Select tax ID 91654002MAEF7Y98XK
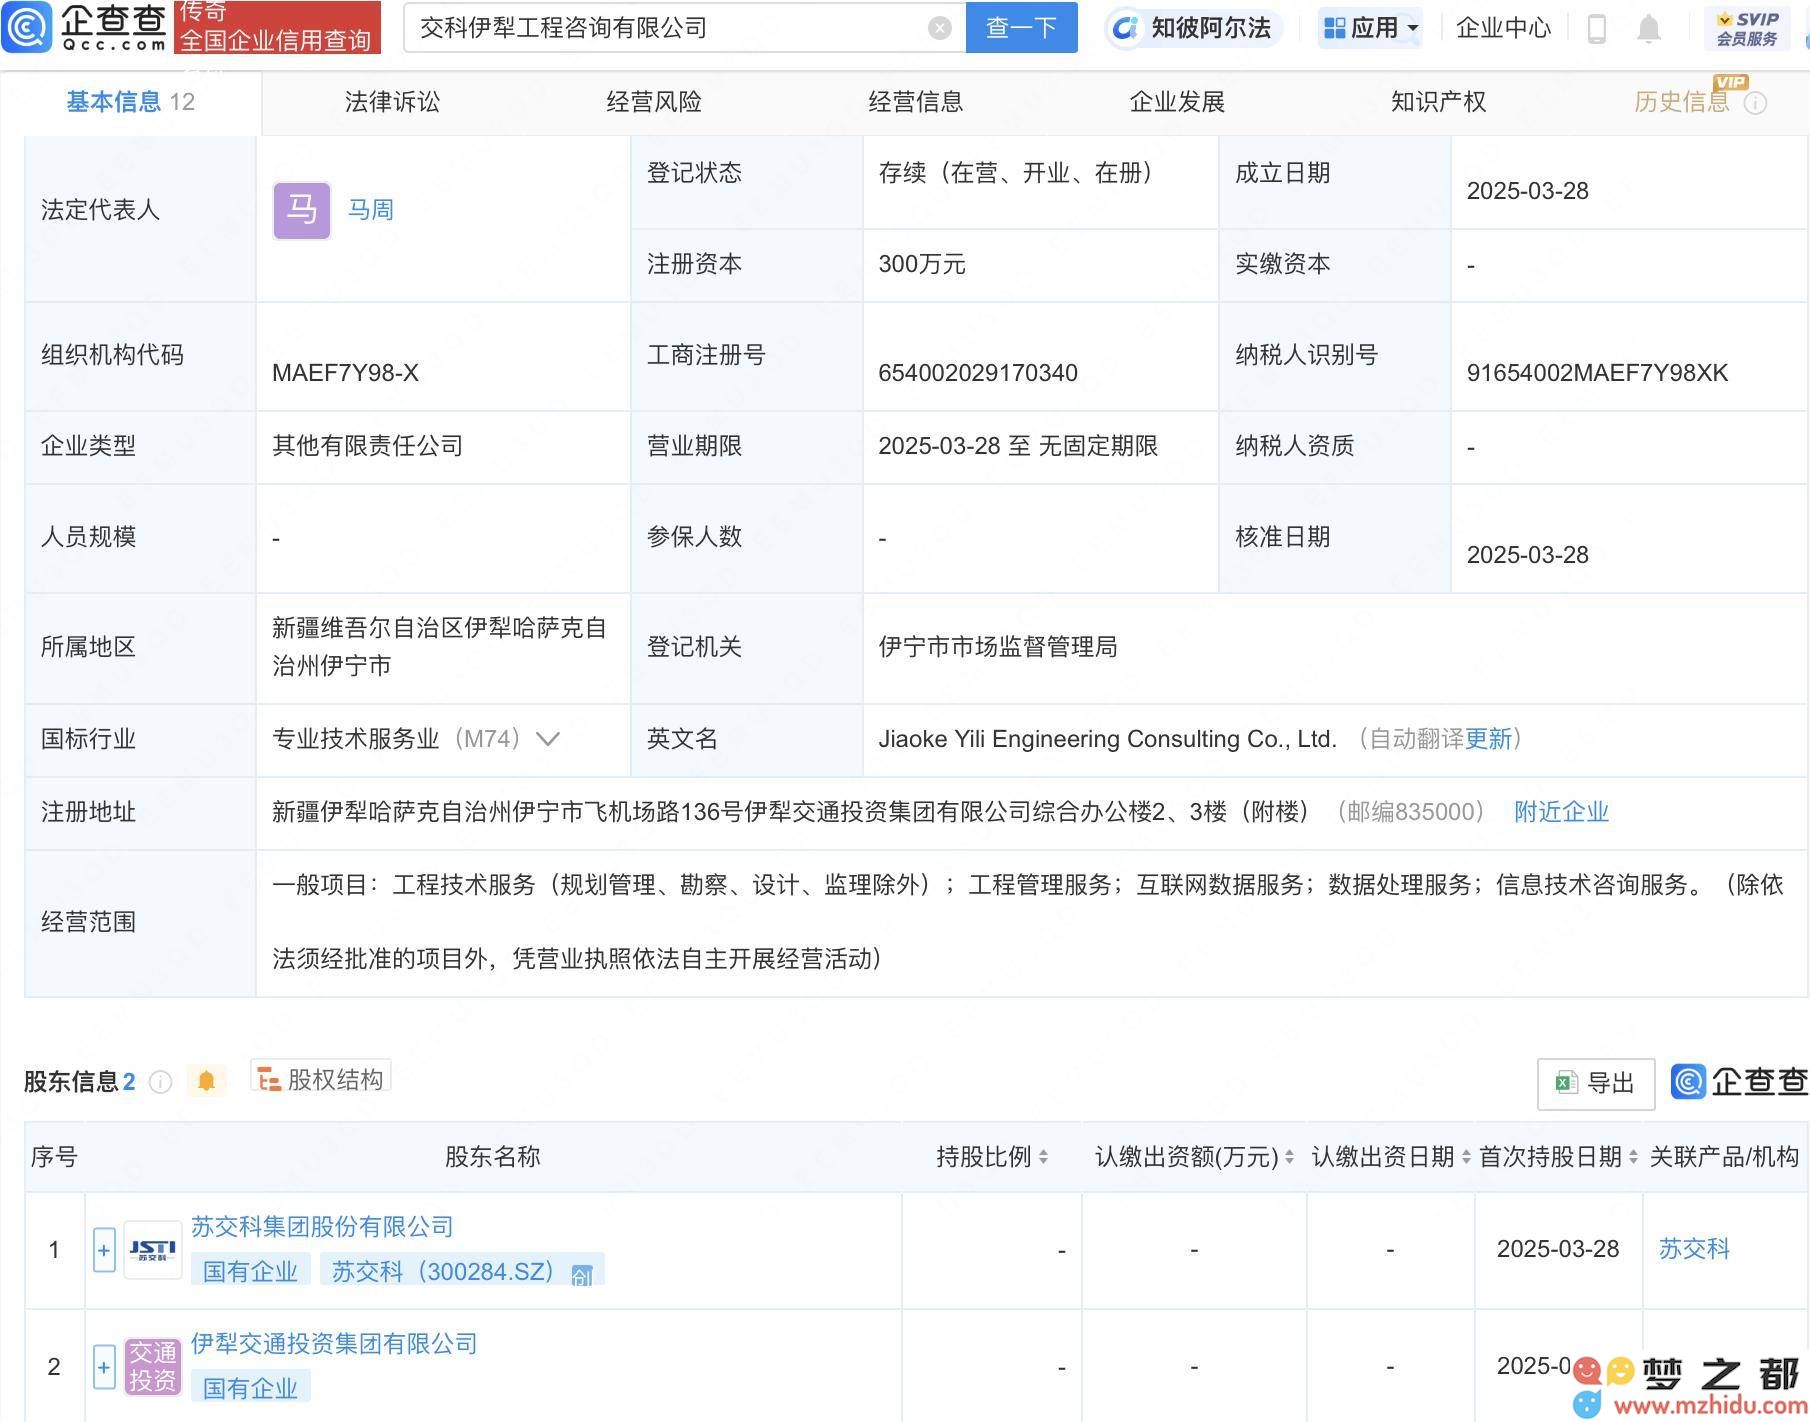 pos(1597,373)
